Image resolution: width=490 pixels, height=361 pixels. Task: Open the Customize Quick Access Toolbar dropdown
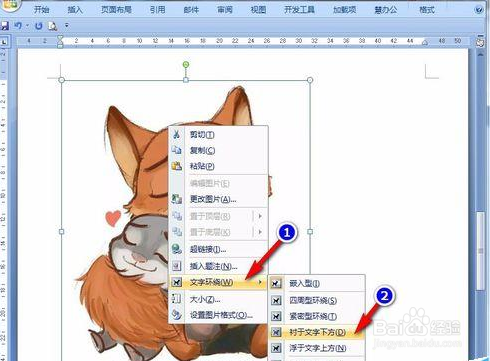click(x=67, y=25)
